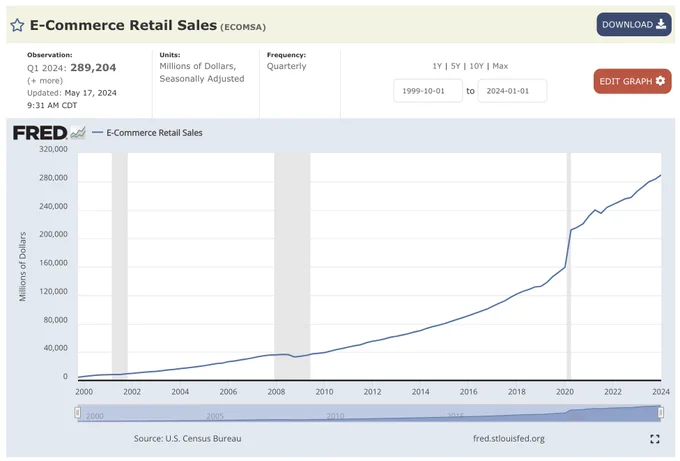
Task: Click the 2008 recession shaded band
Action: click(292, 266)
